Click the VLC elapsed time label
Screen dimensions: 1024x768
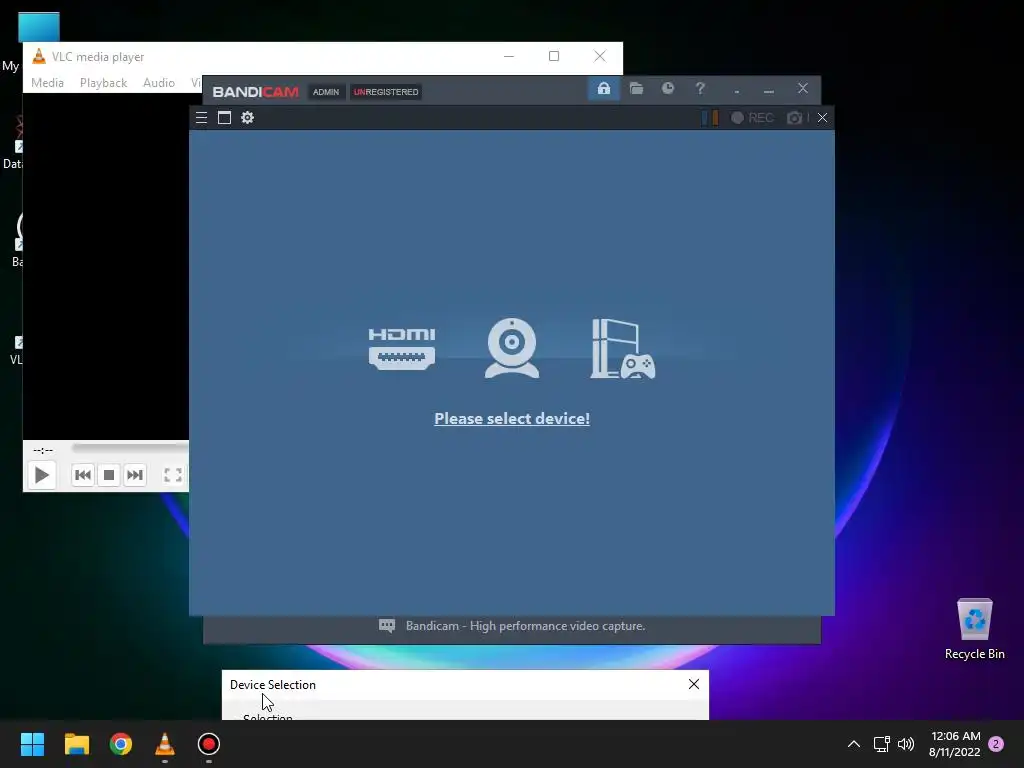43,450
